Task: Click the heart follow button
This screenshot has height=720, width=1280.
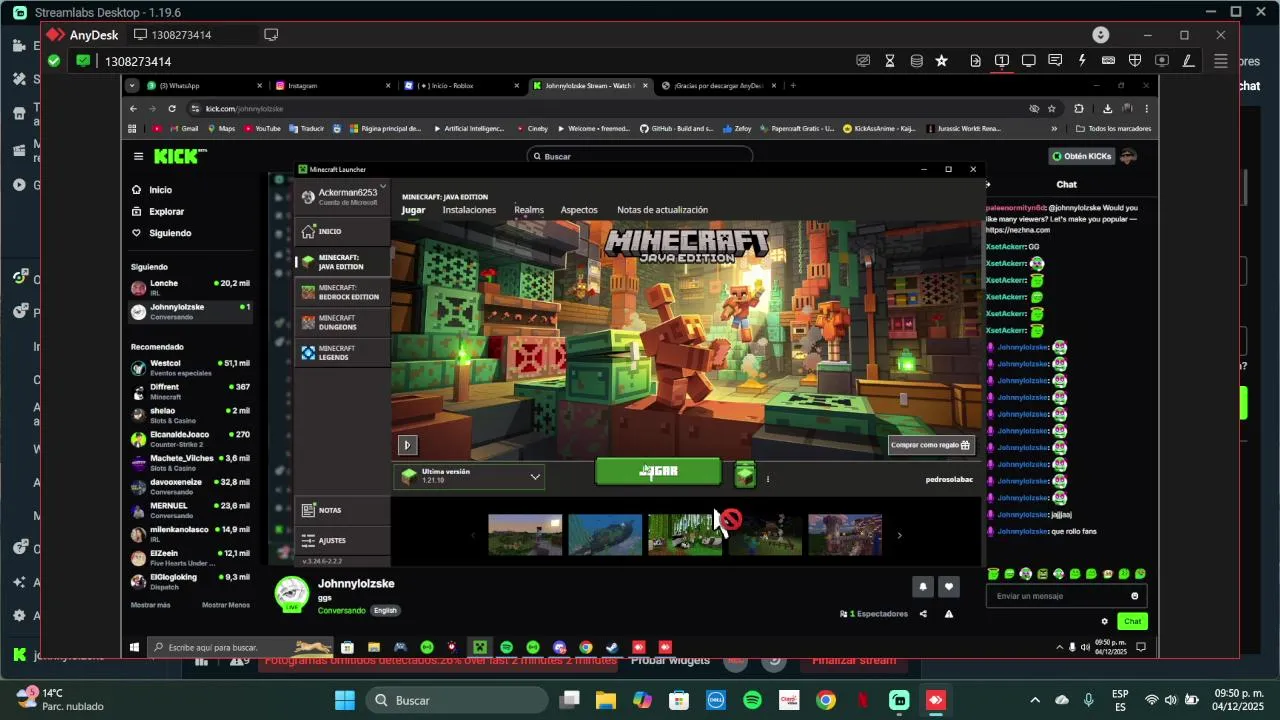Action: pyautogui.click(x=949, y=587)
